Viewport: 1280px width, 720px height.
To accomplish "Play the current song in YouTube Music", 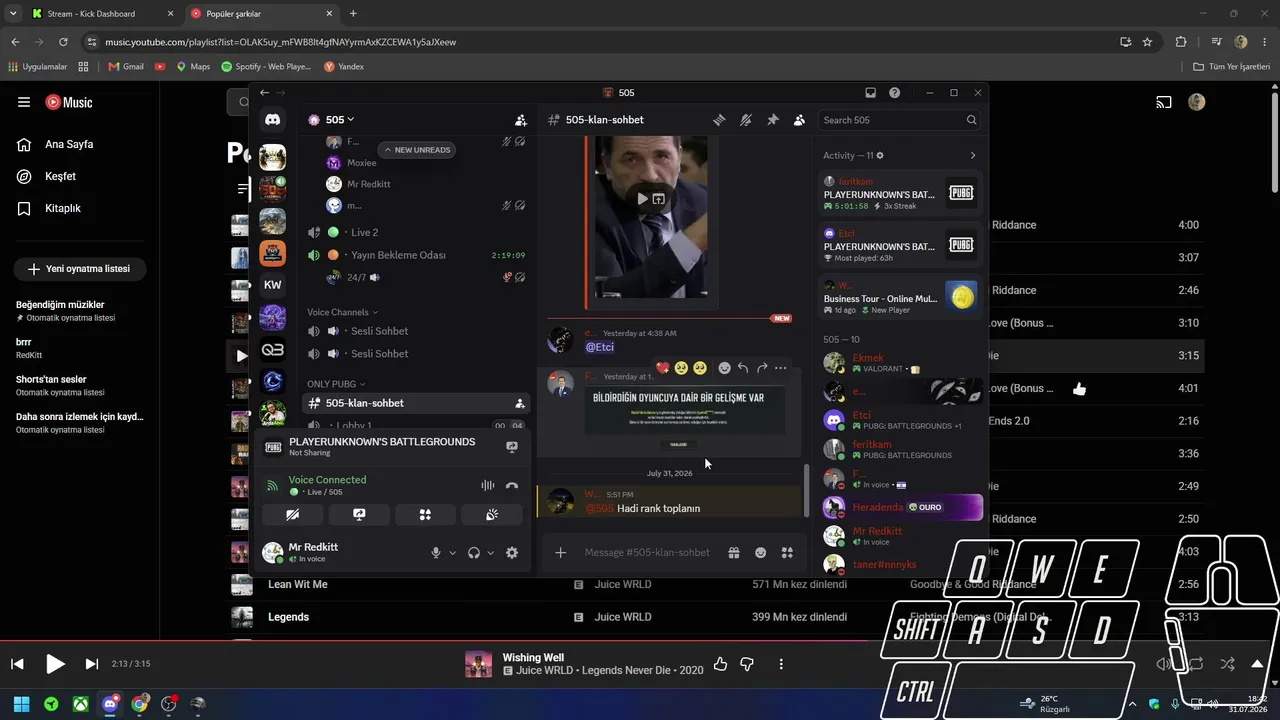I will pos(55,664).
